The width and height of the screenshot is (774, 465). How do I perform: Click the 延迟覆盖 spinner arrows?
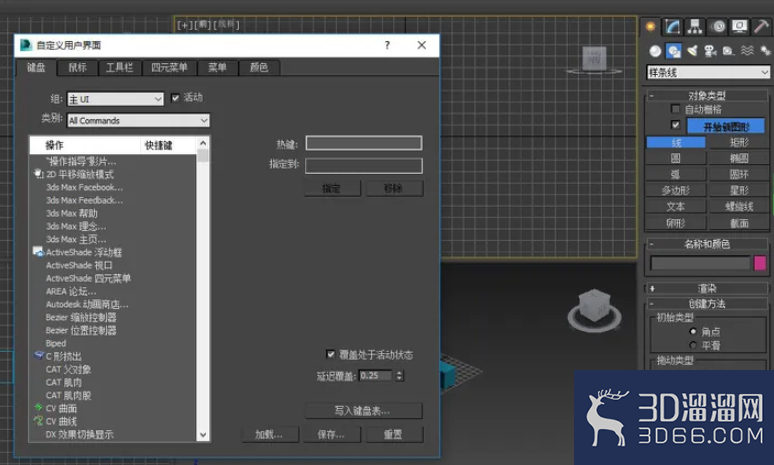pos(399,376)
